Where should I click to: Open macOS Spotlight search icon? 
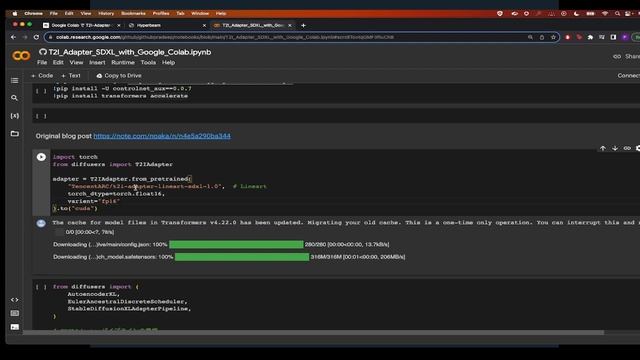point(617,13)
